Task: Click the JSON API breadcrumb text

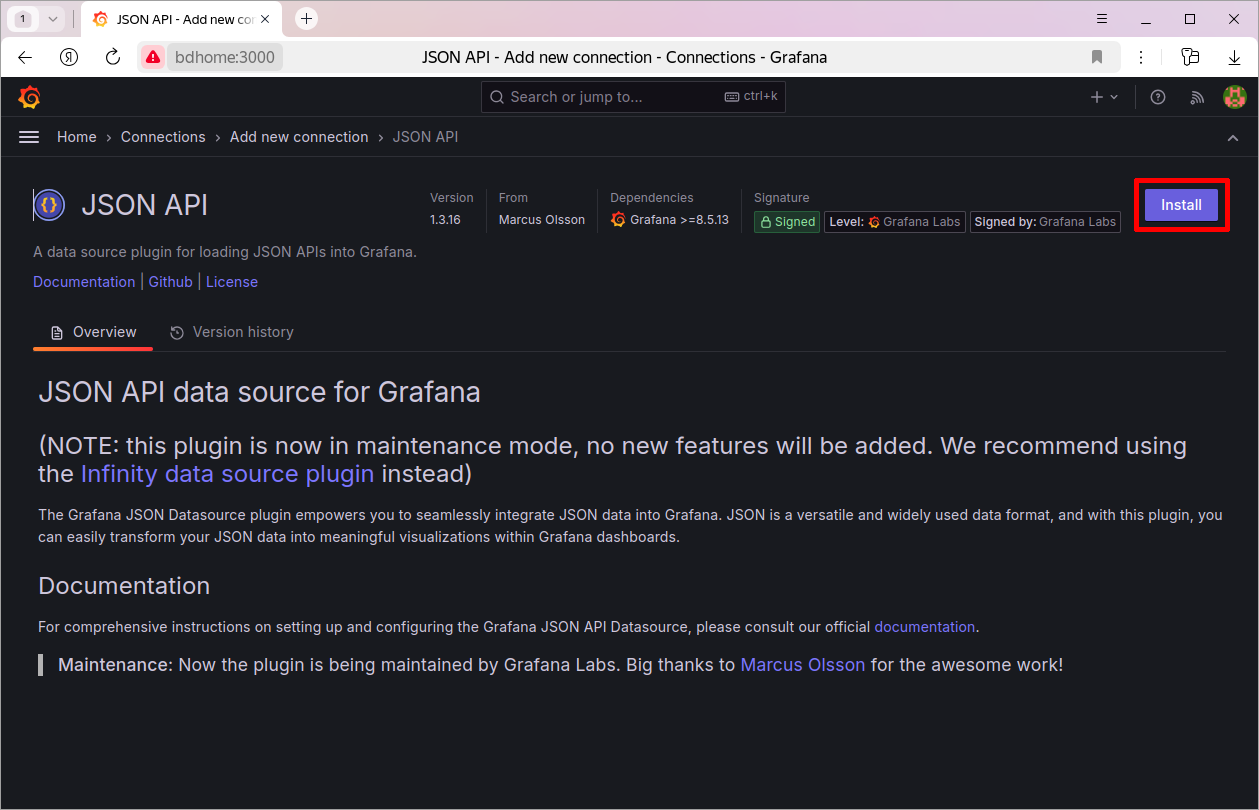Action: point(426,137)
